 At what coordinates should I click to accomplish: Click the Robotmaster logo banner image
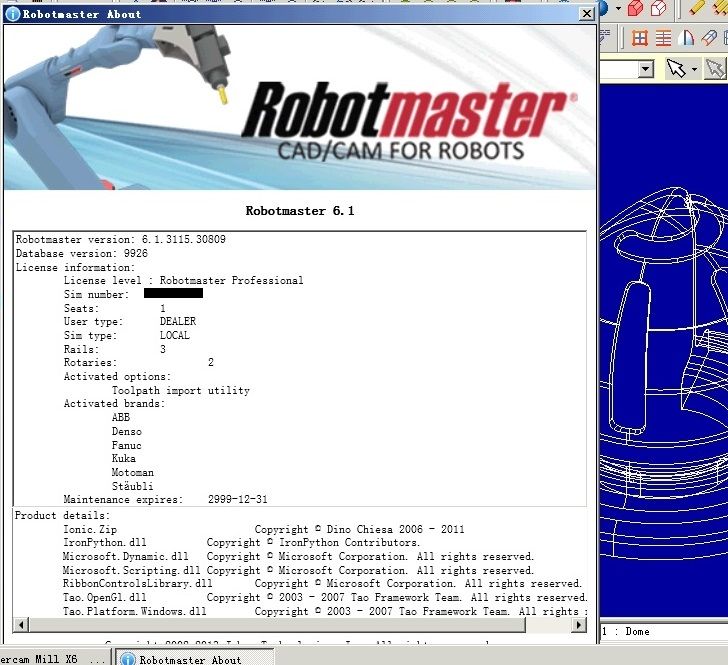coord(299,108)
